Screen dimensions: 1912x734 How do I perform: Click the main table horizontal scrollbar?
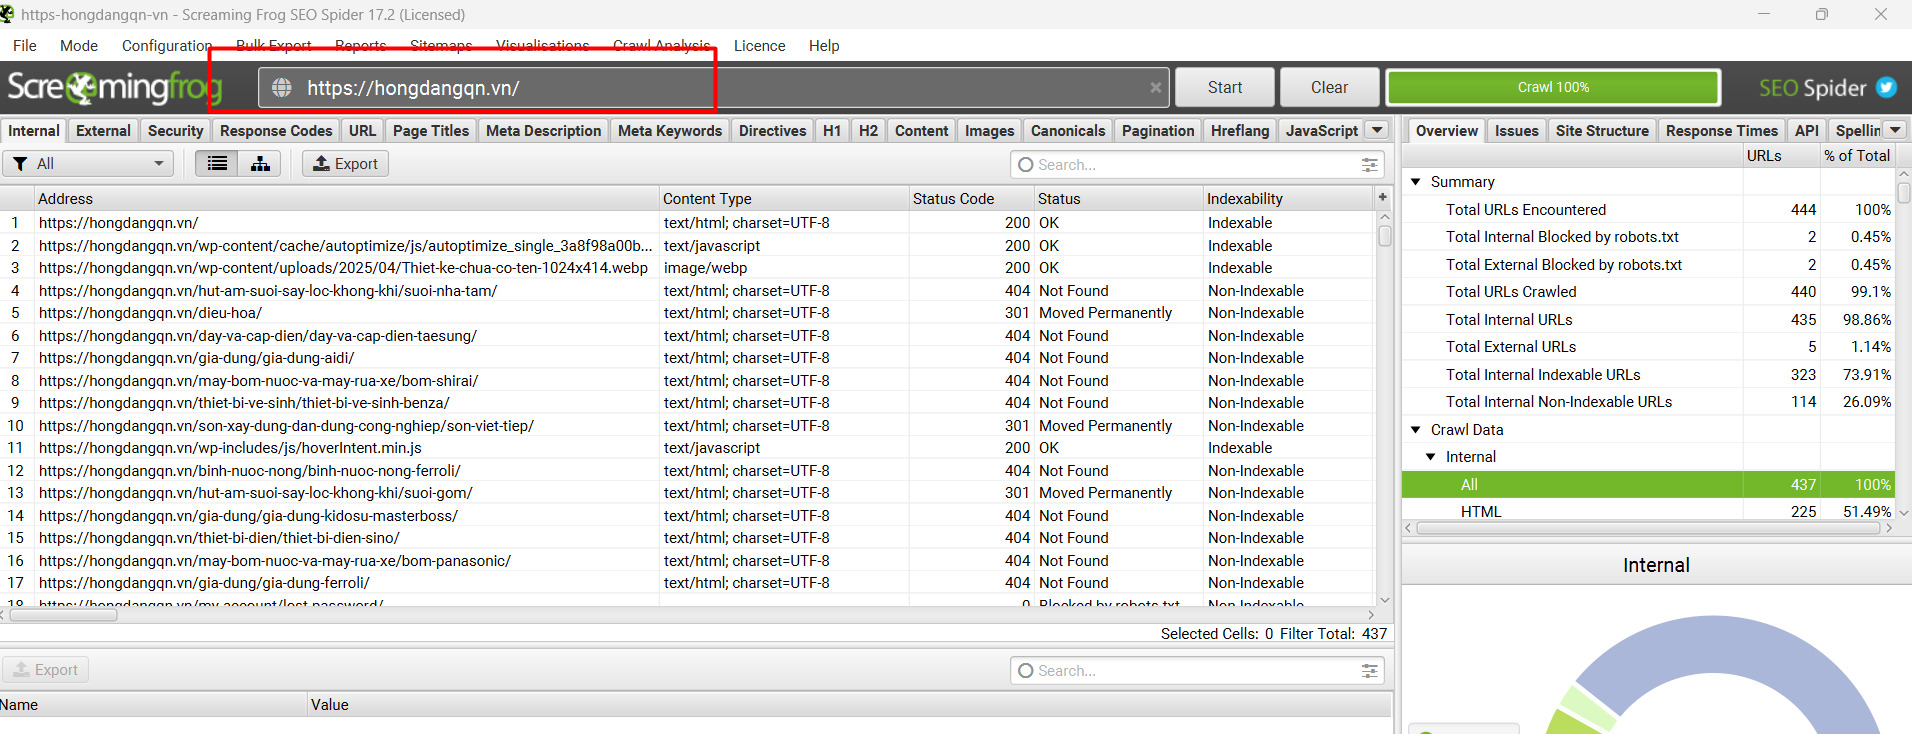[63, 614]
